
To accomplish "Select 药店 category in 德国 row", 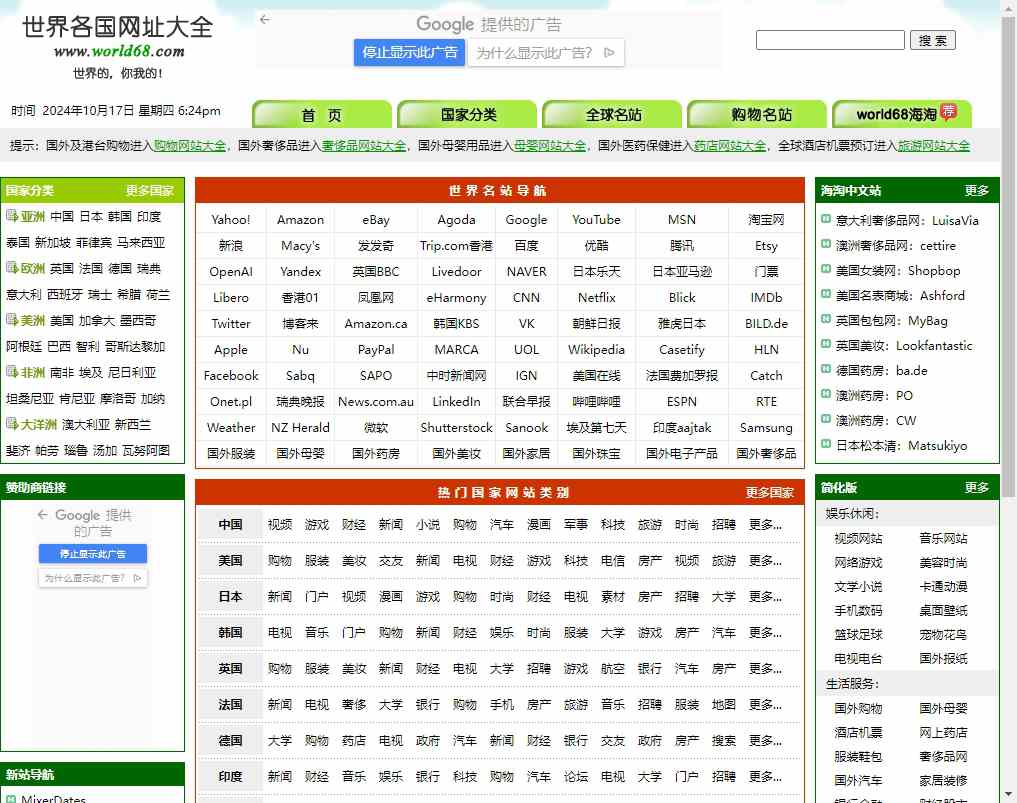I will pos(353,741).
